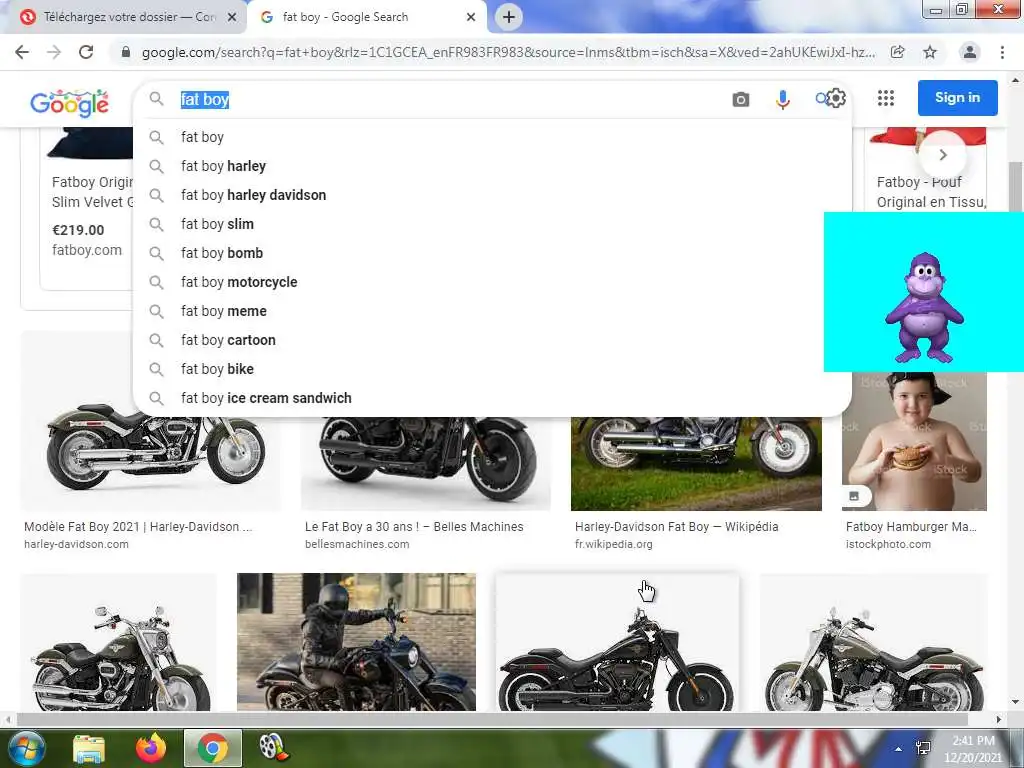Screen dimensions: 1024x768
Task: Select suggestion 'fat boy bike'
Action: tap(492, 369)
